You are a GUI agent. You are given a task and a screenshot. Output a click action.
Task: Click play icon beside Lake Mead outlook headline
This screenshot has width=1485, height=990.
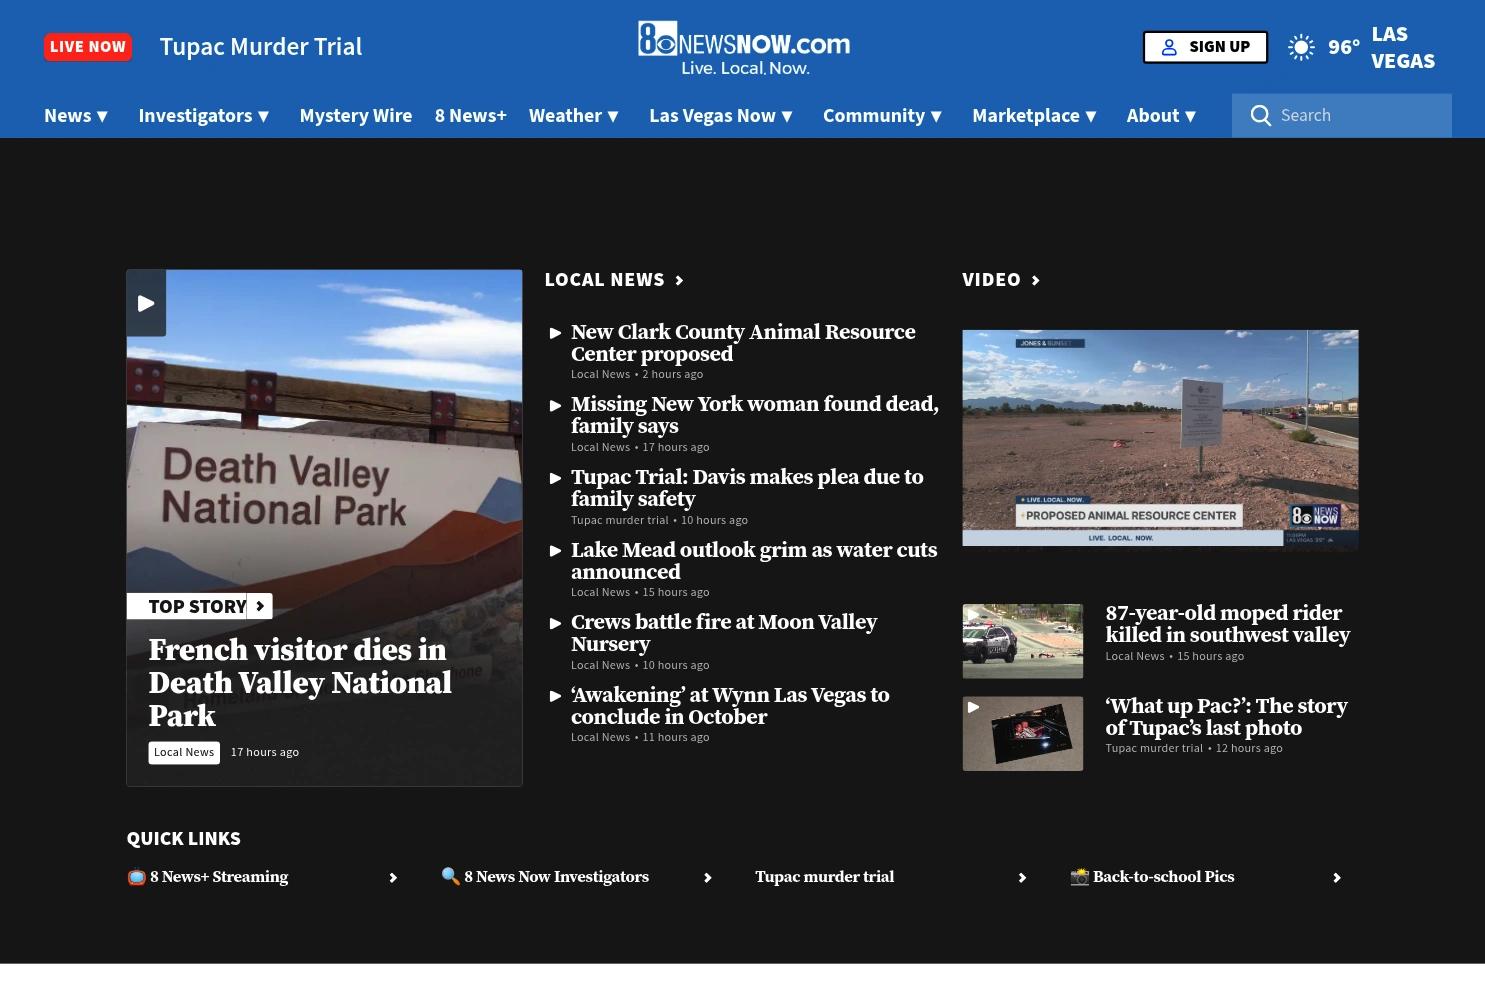[556, 551]
